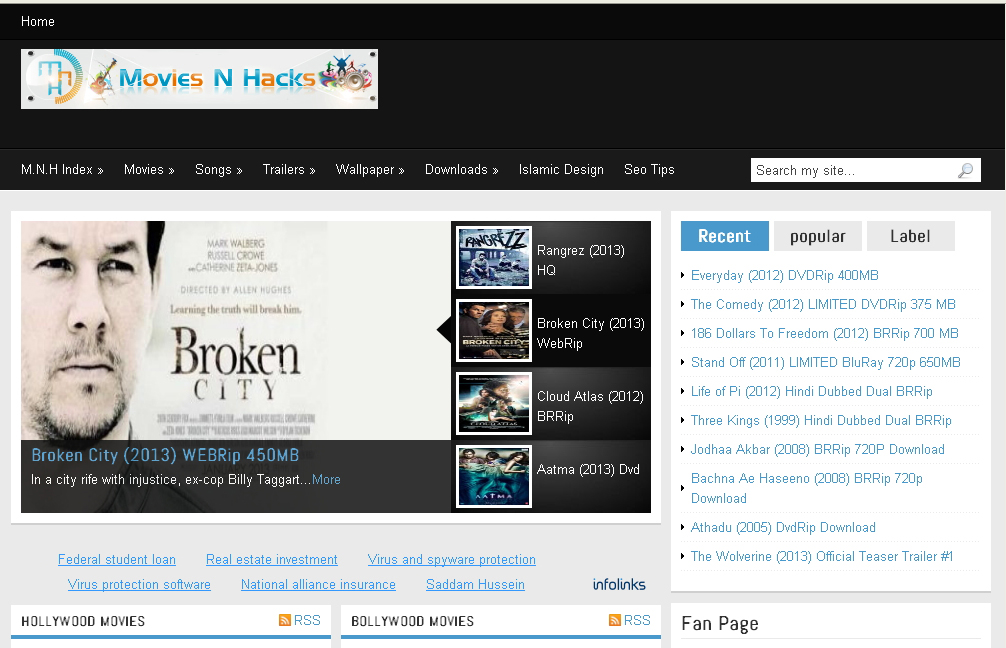Open Bachna Ae Haseeno (2008) post
Viewport: 1006px width, 648px height.
806,488
